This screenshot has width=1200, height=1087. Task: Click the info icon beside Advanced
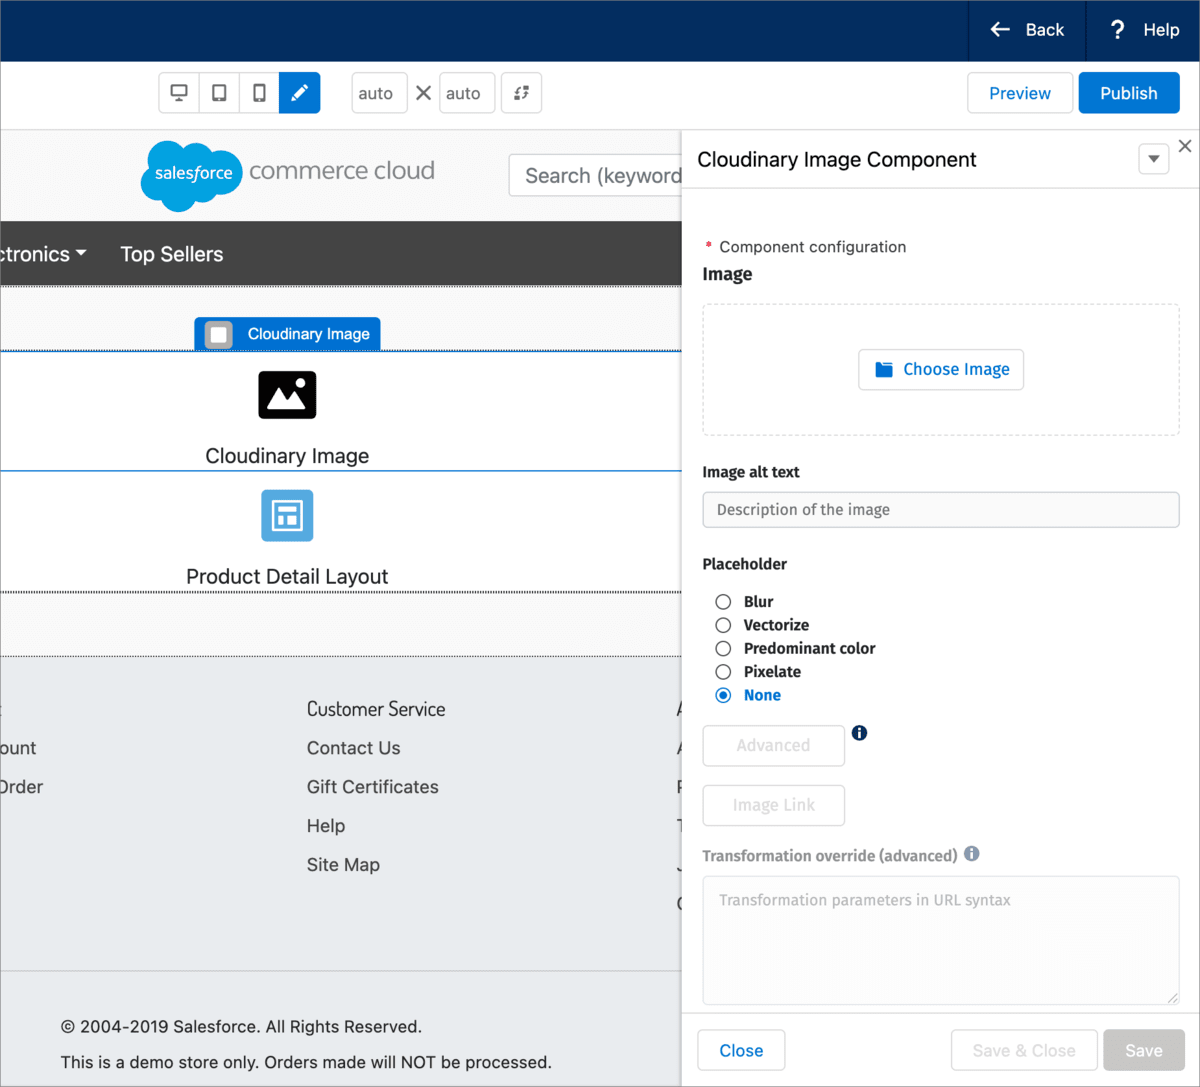(x=859, y=733)
